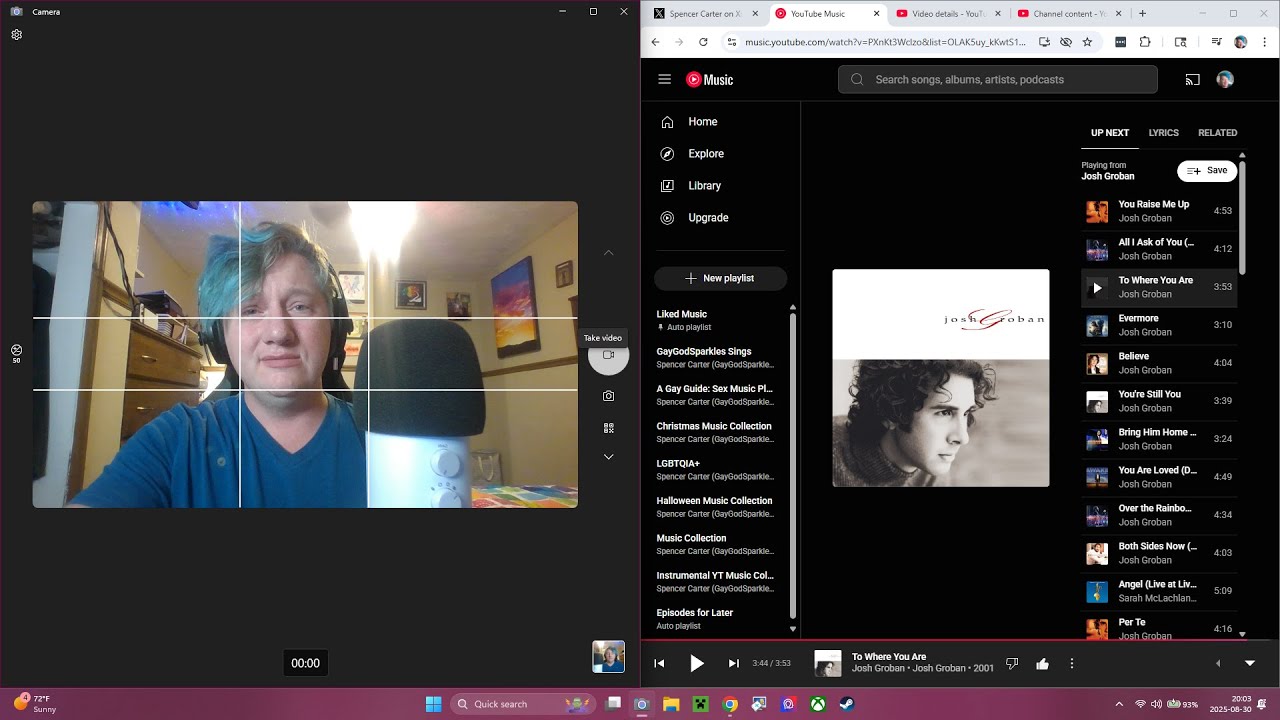Select Believe in the up next list
This screenshot has width=1280, height=720.
click(x=1159, y=363)
